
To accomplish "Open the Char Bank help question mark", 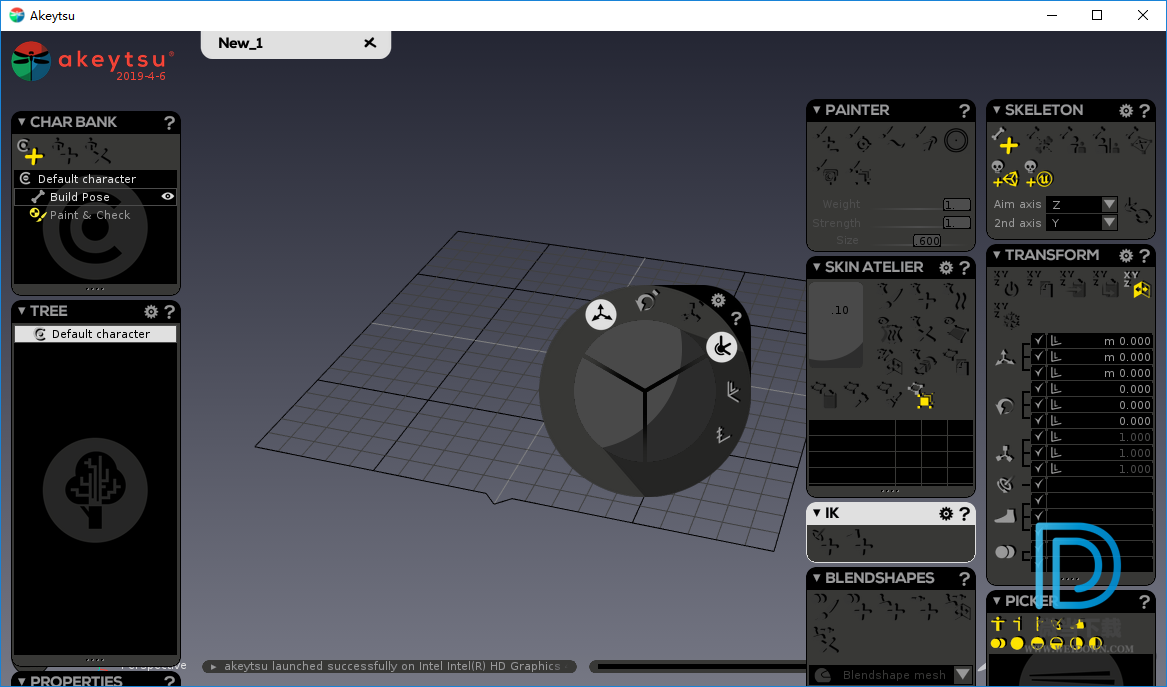I will [170, 122].
